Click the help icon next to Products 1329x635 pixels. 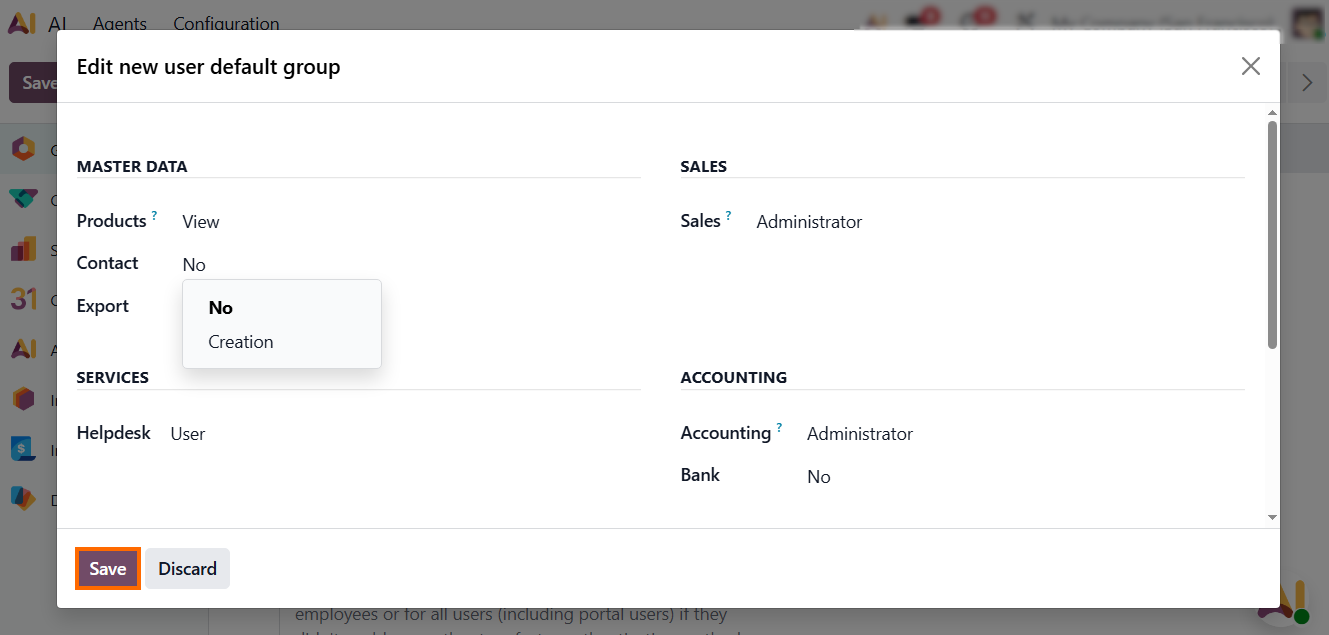(155, 216)
